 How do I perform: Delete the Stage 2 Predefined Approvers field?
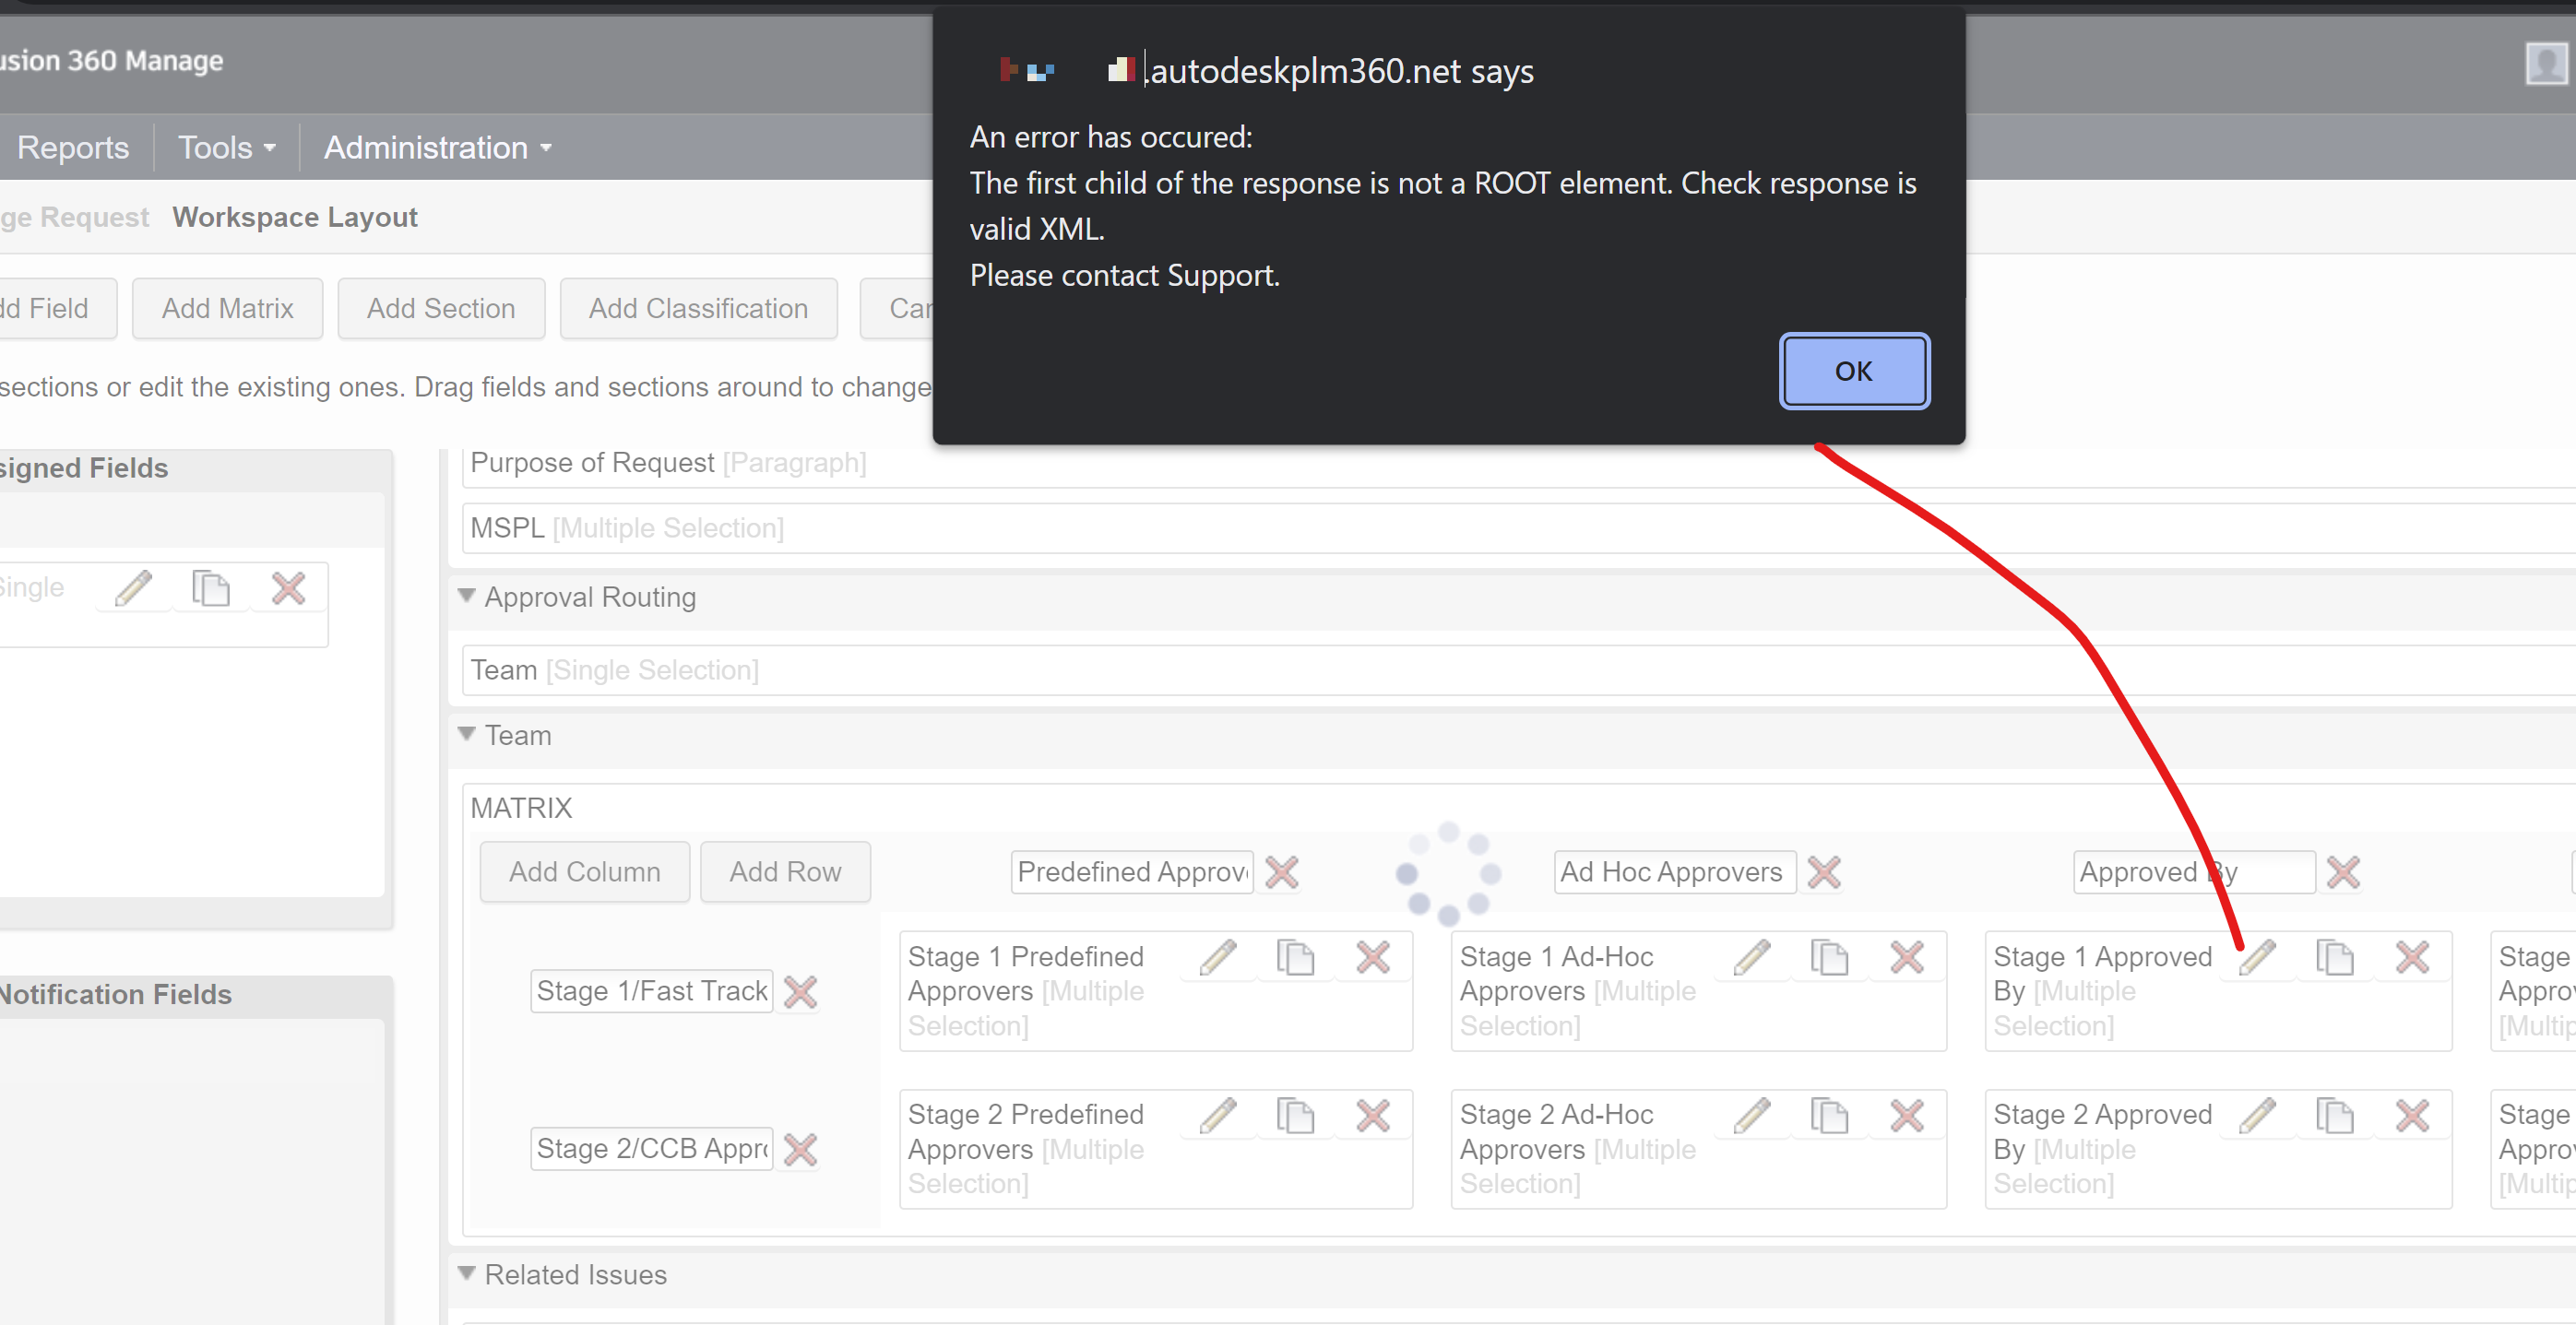[1373, 1115]
